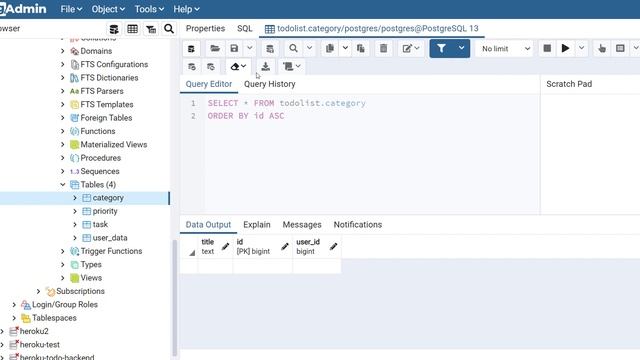This screenshot has height=360, width=640.
Task: Click the query tool connection icon
Action: (x=191, y=49)
